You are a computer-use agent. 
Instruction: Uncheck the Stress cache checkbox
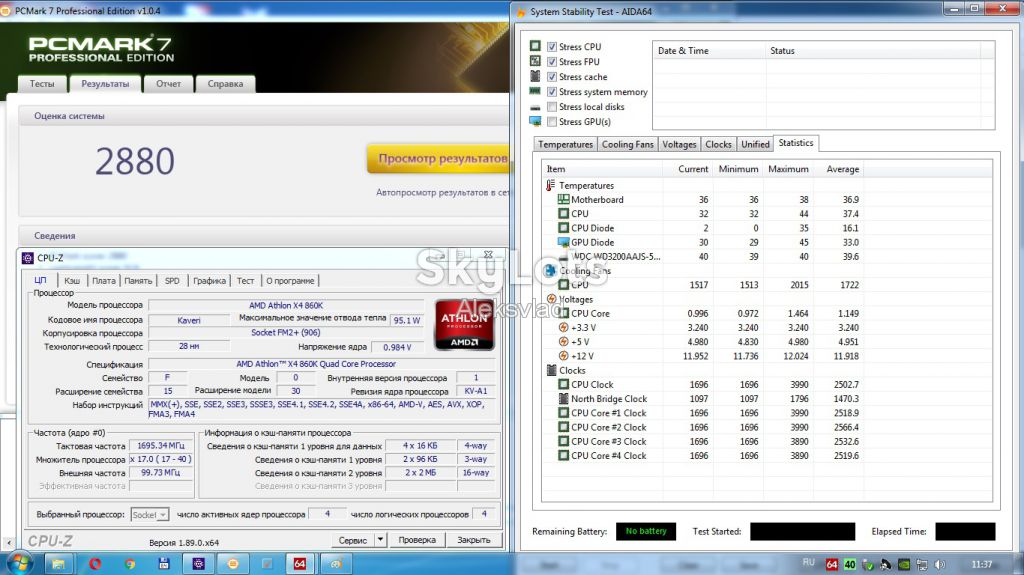[x=552, y=76]
